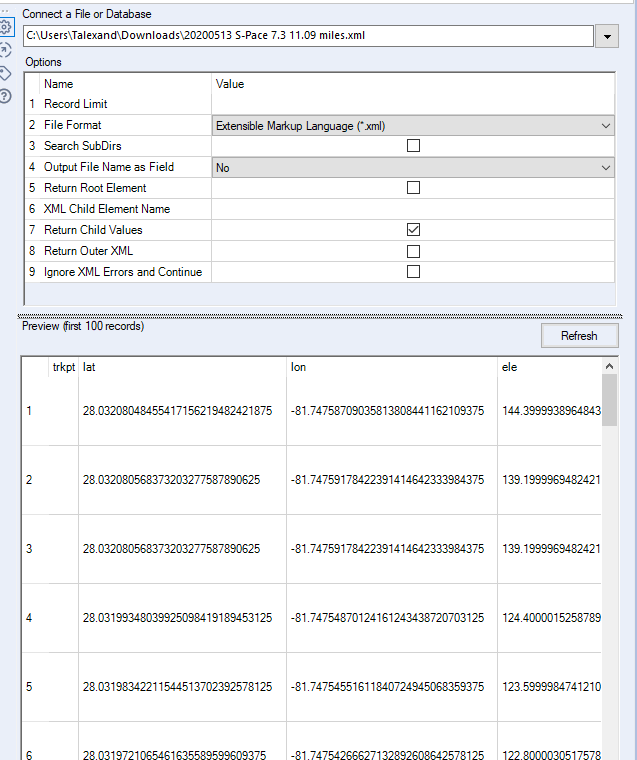Screen dimensions: 637x760
Task: Click the preview table scroll up arrow
Action: [609, 366]
